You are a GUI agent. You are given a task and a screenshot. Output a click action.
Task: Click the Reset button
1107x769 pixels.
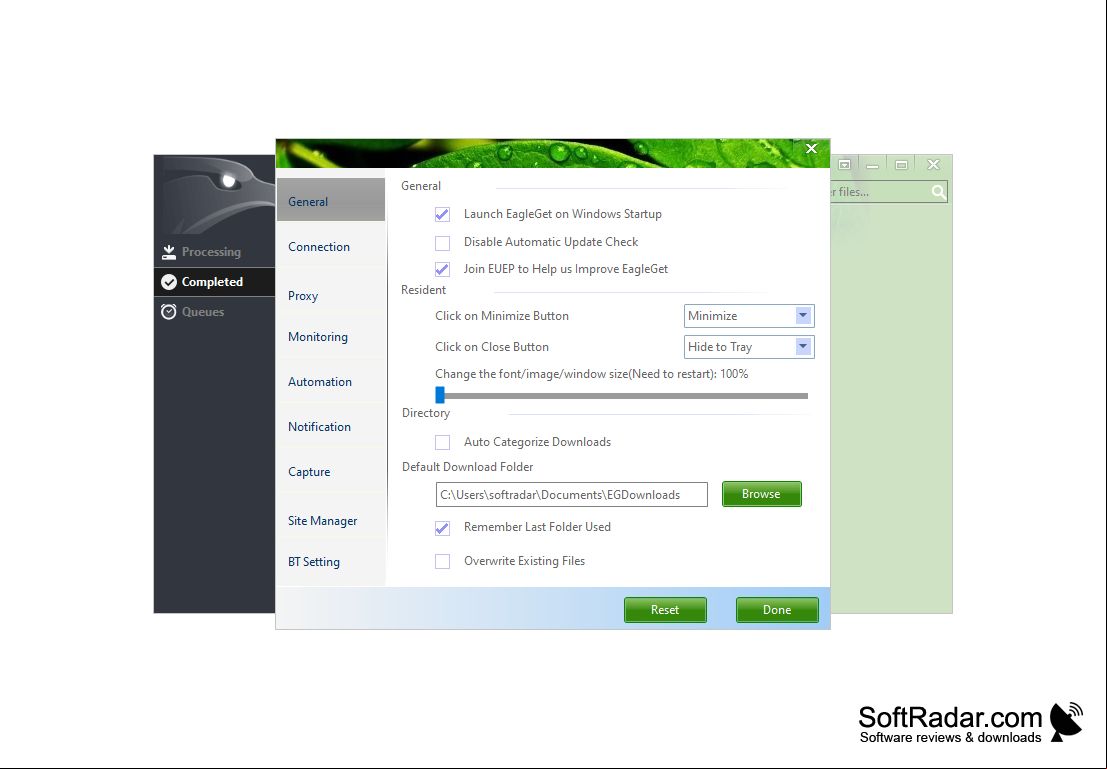point(665,609)
